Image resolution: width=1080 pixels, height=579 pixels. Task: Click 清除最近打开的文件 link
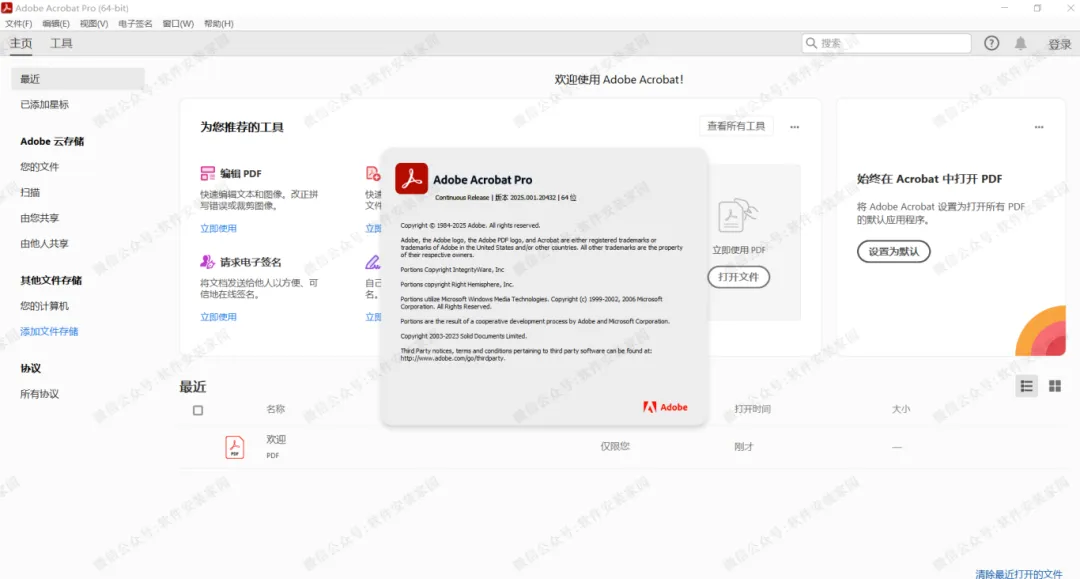pos(1019,573)
